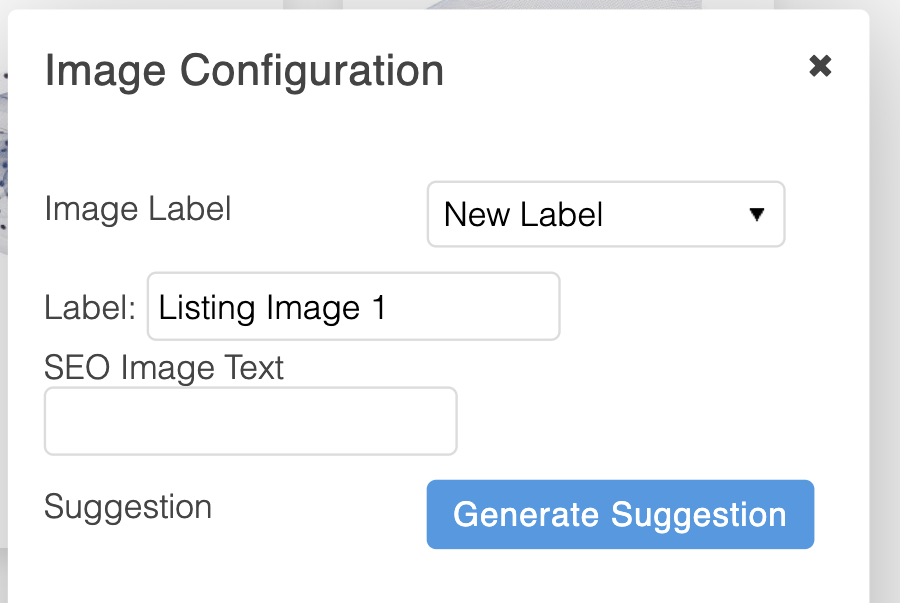Click the Image Configuration heading
The height and width of the screenshot is (603, 900).
244,72
